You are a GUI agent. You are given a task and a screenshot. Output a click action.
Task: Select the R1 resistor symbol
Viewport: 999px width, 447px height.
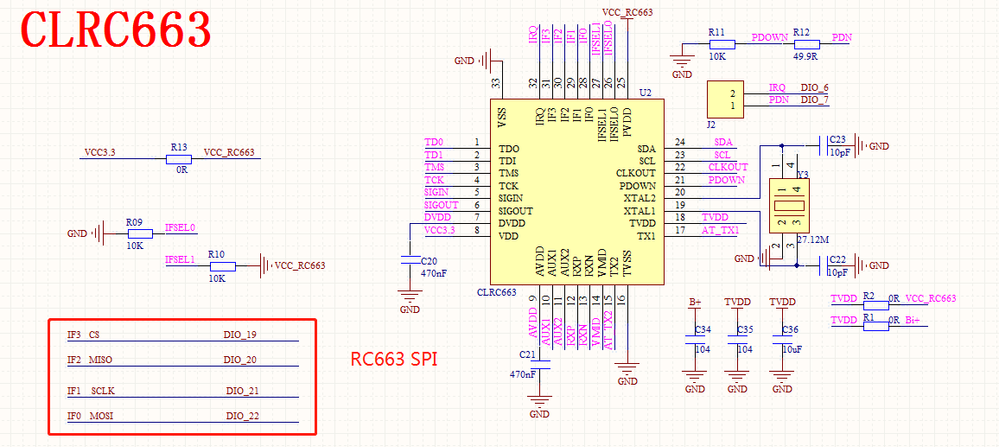tap(876, 326)
